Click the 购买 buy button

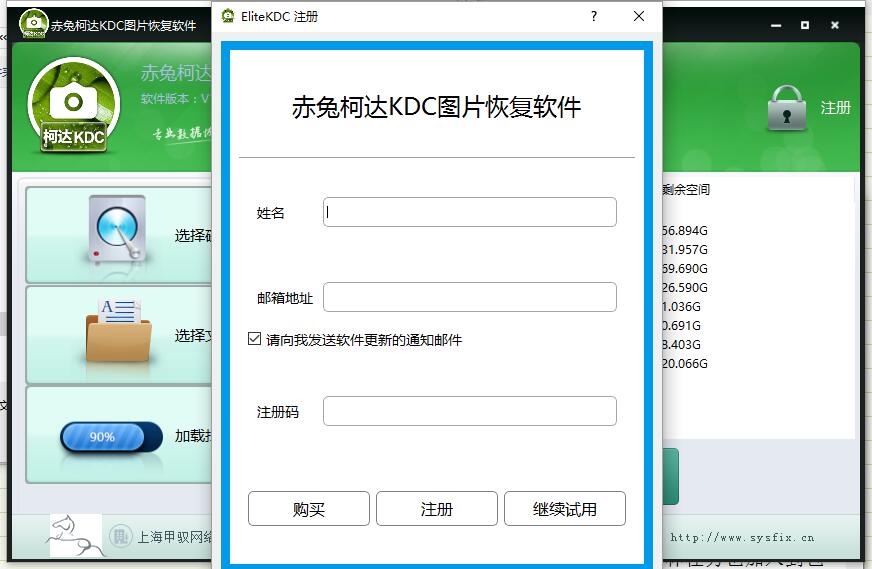309,508
